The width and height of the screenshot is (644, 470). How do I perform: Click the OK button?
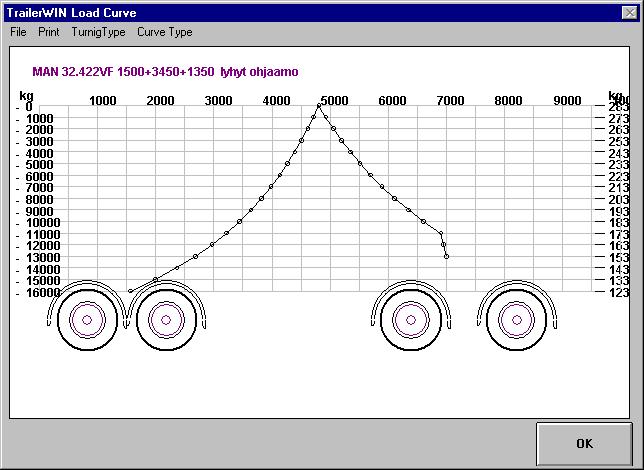[584, 444]
